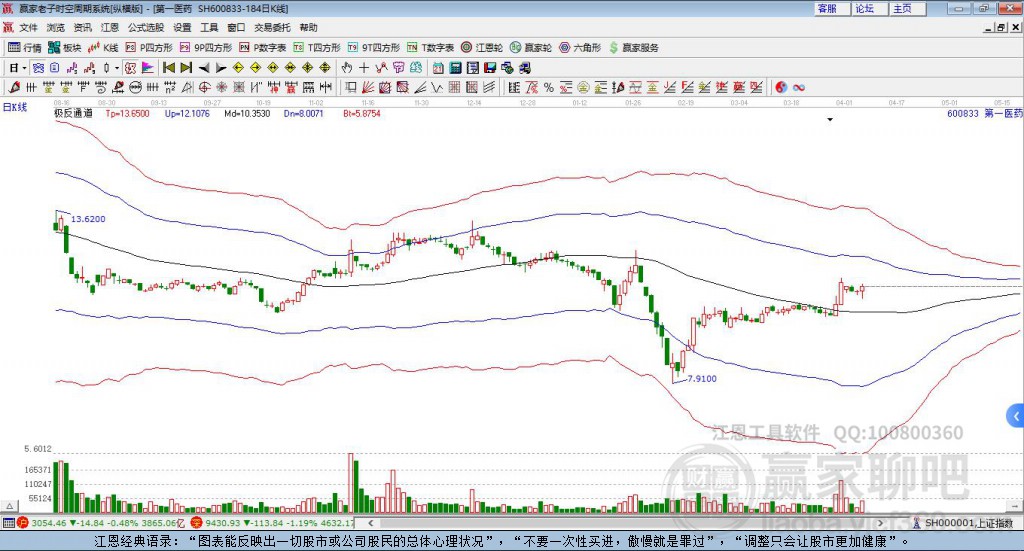Open the 浏览 menu
The width and height of the screenshot is (1024, 551).
56,27
